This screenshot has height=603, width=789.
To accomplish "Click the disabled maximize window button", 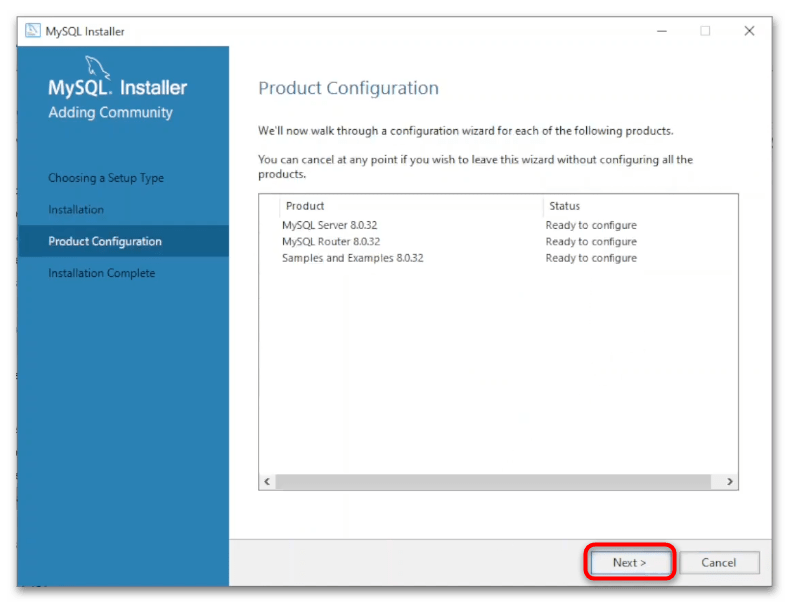I will click(705, 31).
